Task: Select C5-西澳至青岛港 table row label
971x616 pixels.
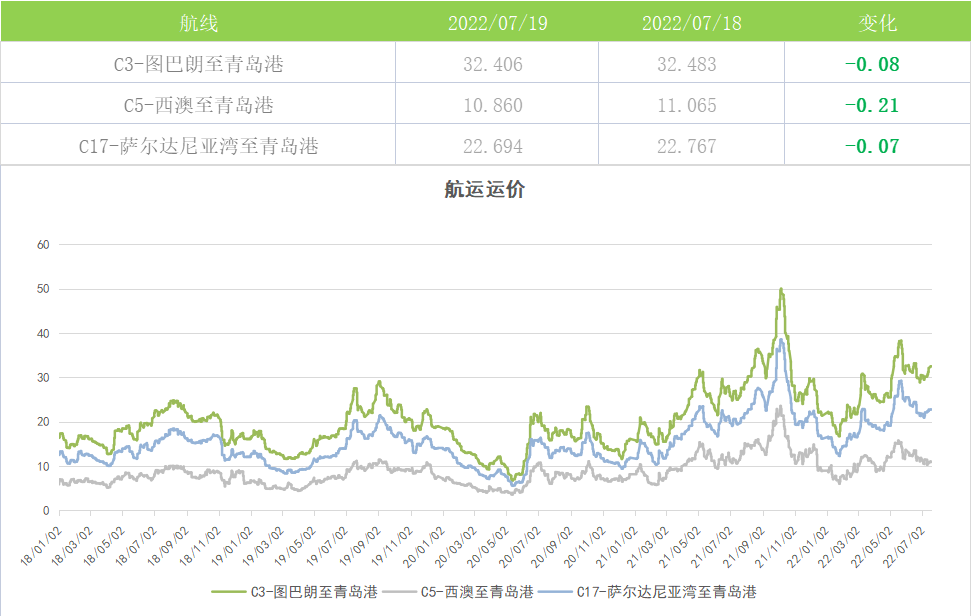Action: coord(198,105)
